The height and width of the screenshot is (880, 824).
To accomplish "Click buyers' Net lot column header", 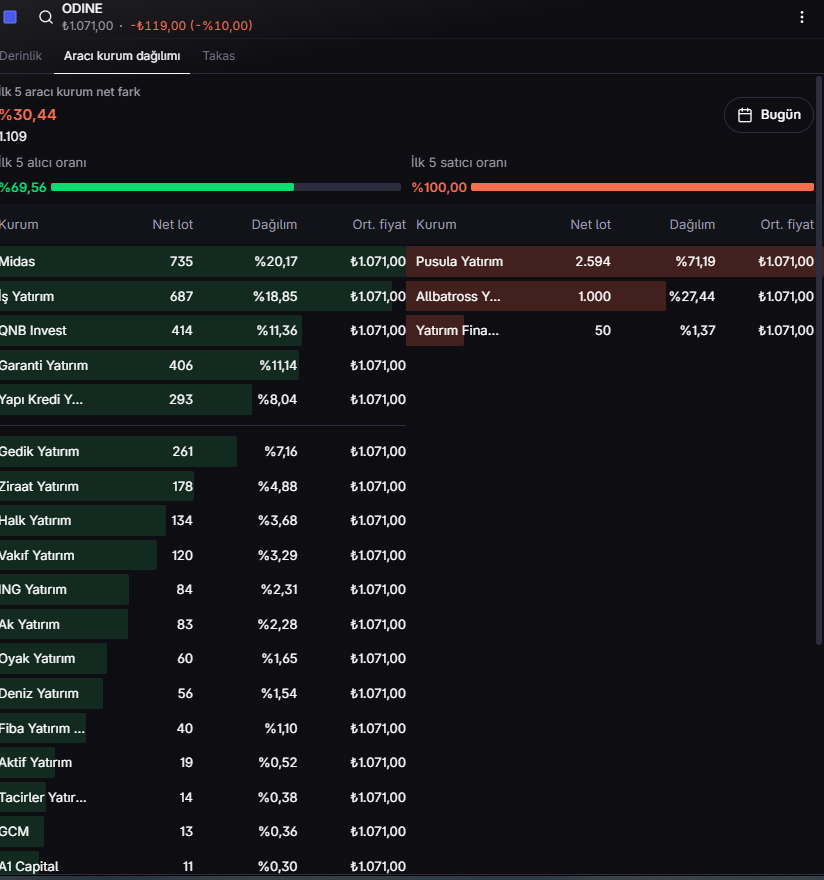I will click(x=172, y=224).
